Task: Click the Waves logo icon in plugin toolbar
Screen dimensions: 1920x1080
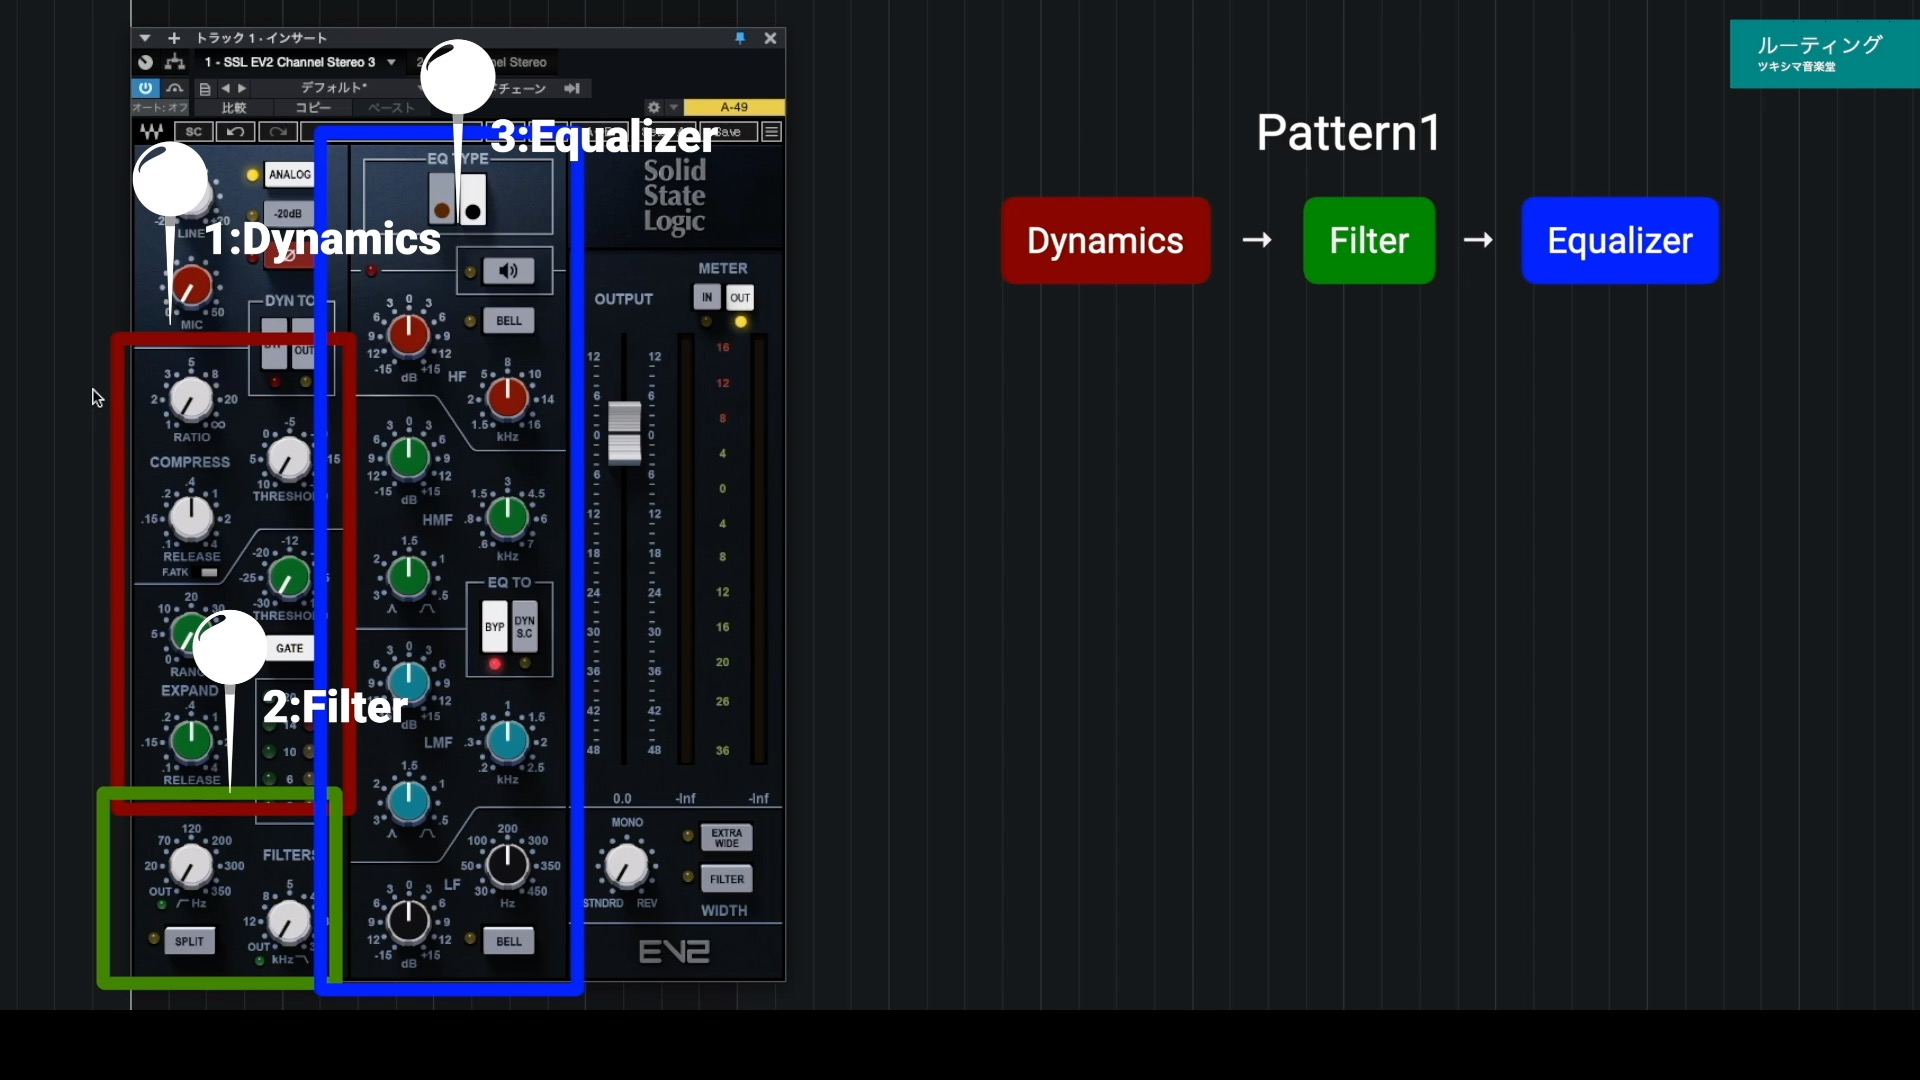Action: tap(152, 132)
